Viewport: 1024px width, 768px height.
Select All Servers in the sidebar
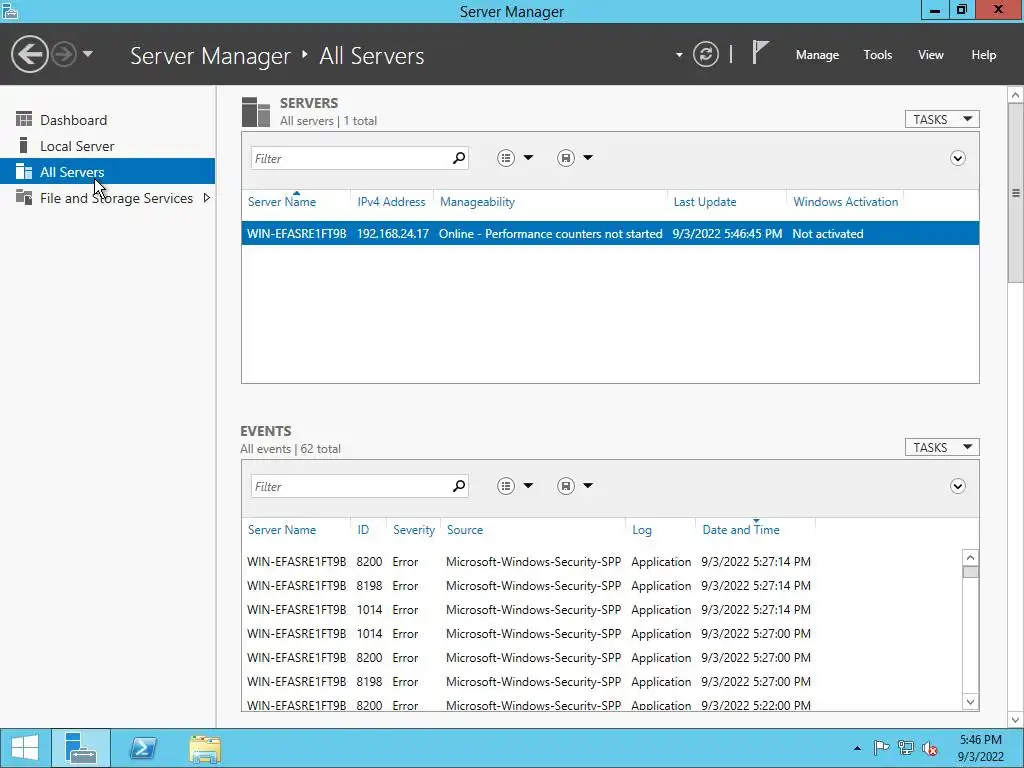107,172
